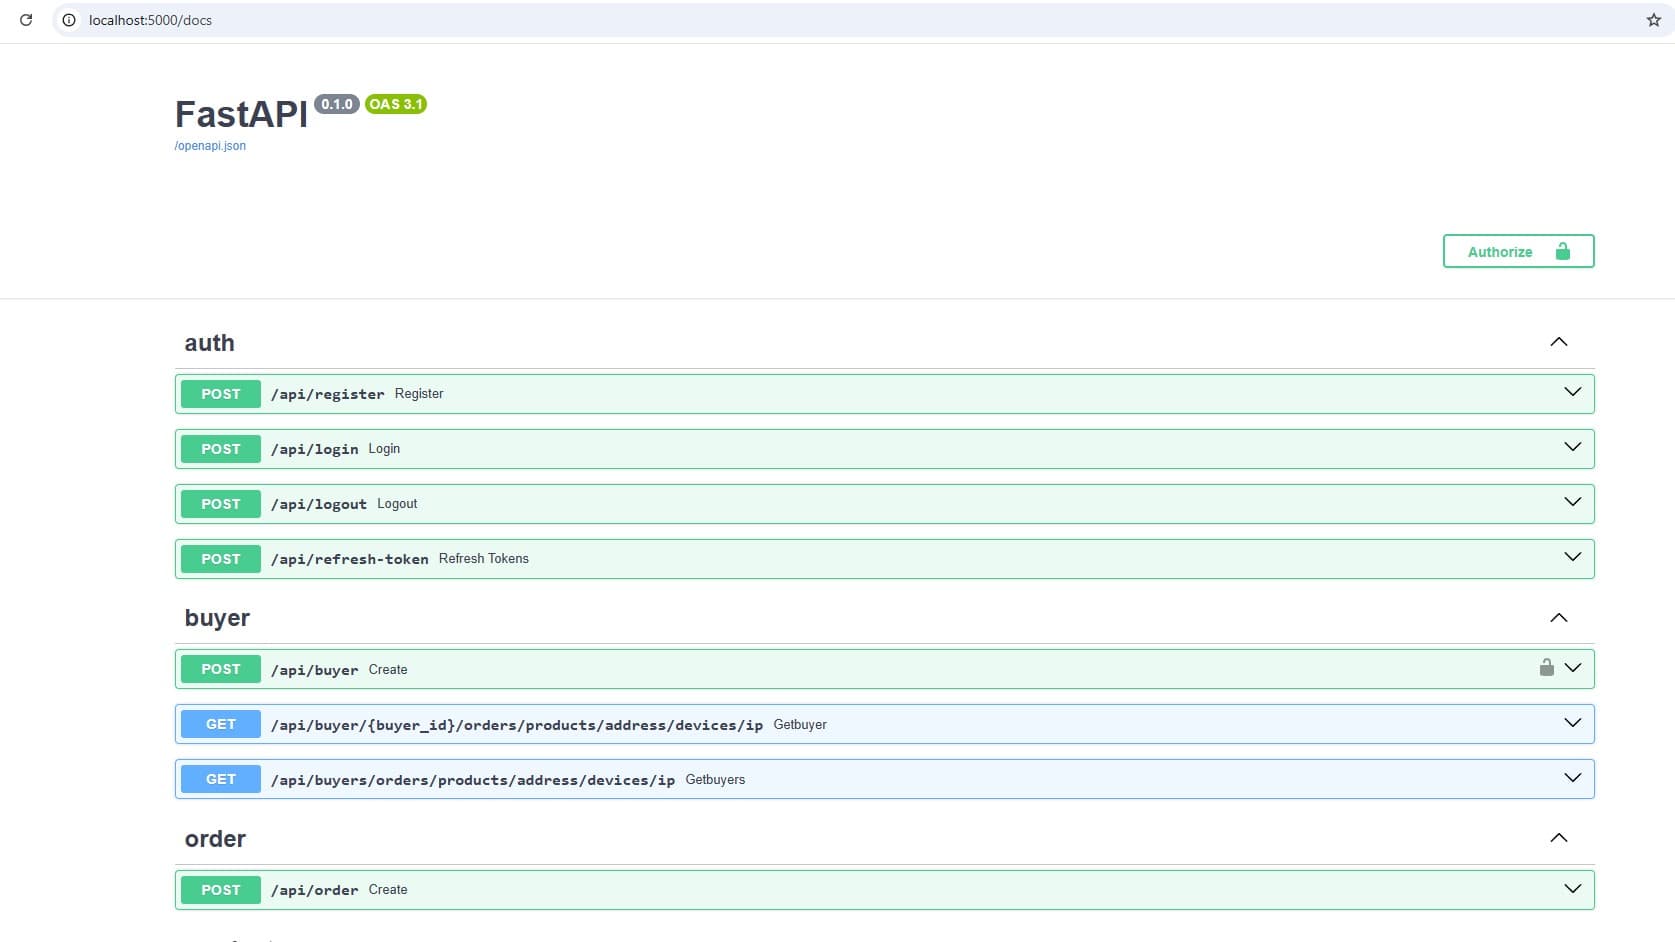Bookmark this page with the star icon
Viewport: 1675px width, 942px height.
[1653, 20]
